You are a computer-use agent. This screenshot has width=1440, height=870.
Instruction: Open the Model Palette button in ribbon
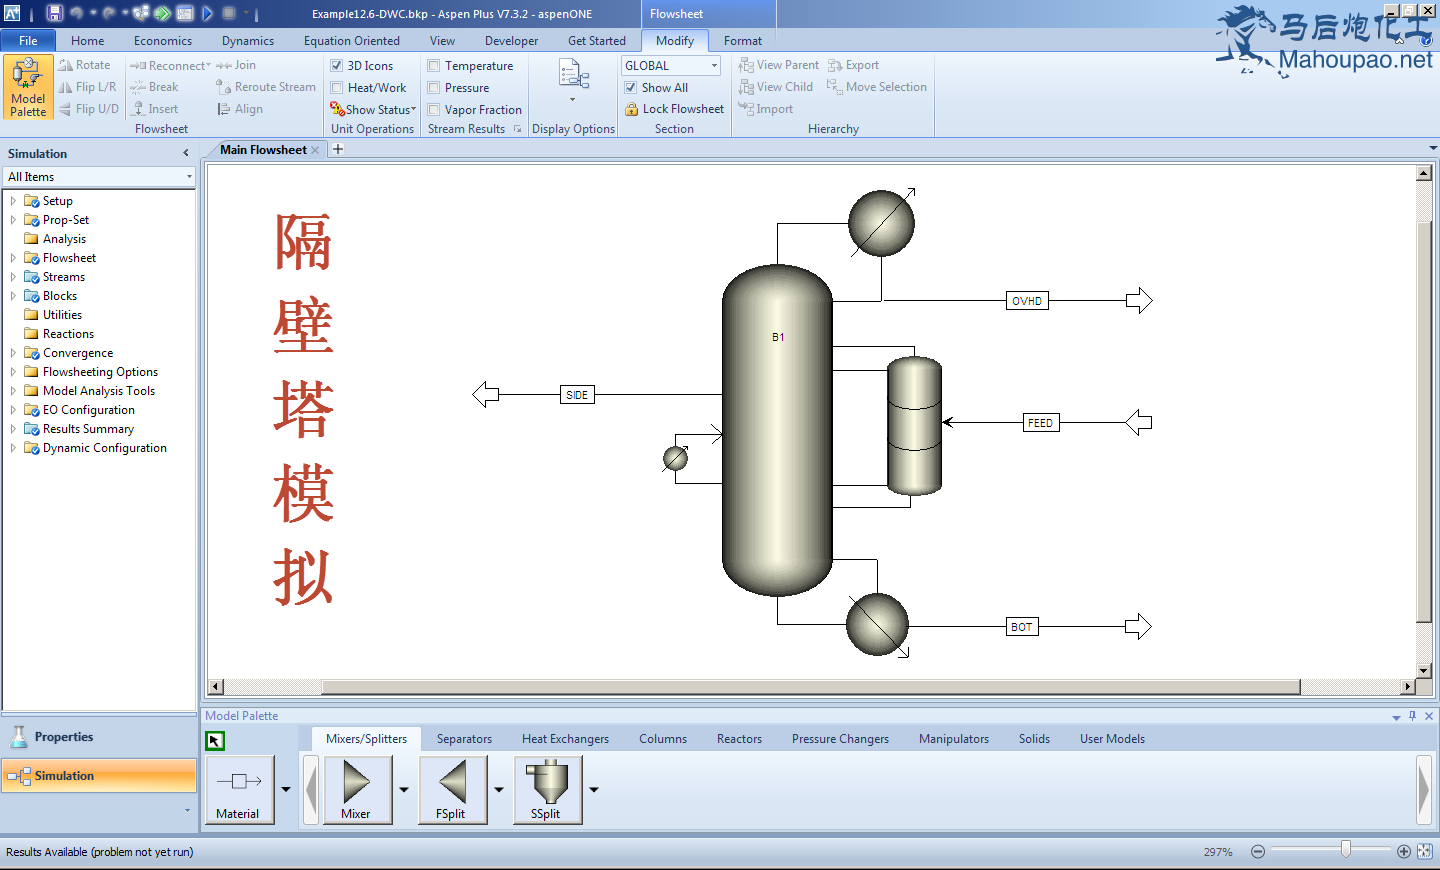[x=28, y=87]
